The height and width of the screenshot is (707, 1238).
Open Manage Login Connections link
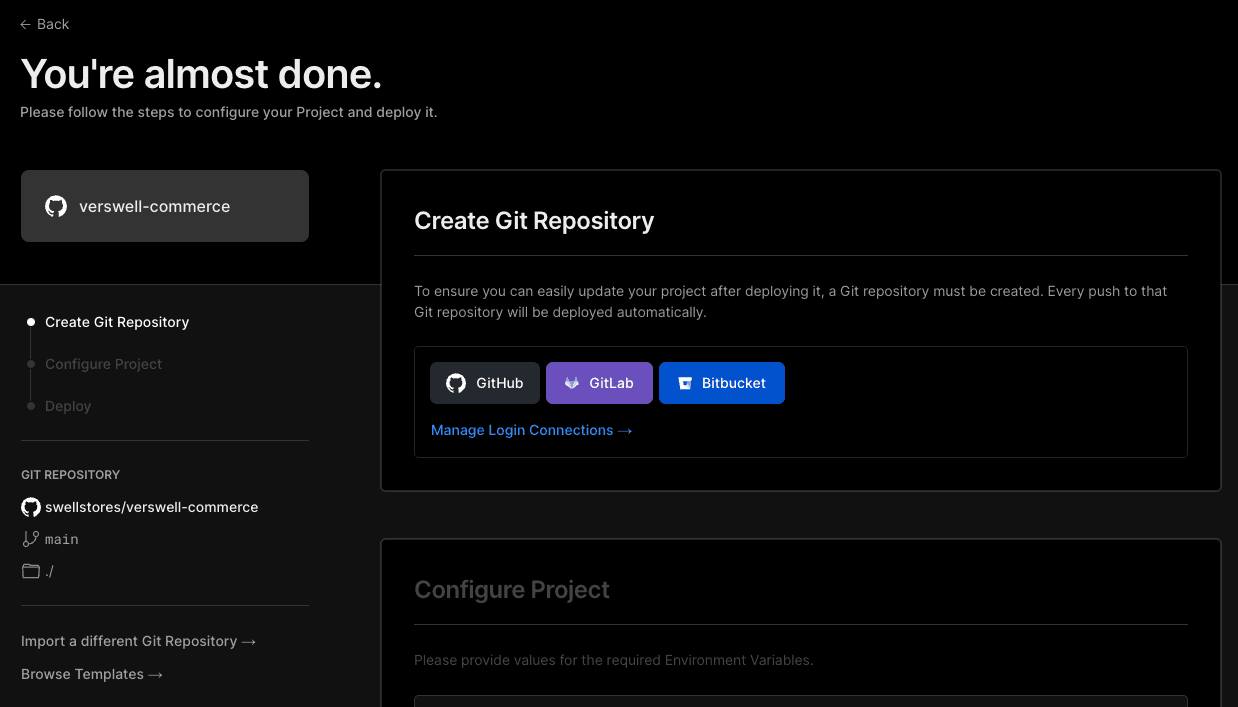[531, 430]
